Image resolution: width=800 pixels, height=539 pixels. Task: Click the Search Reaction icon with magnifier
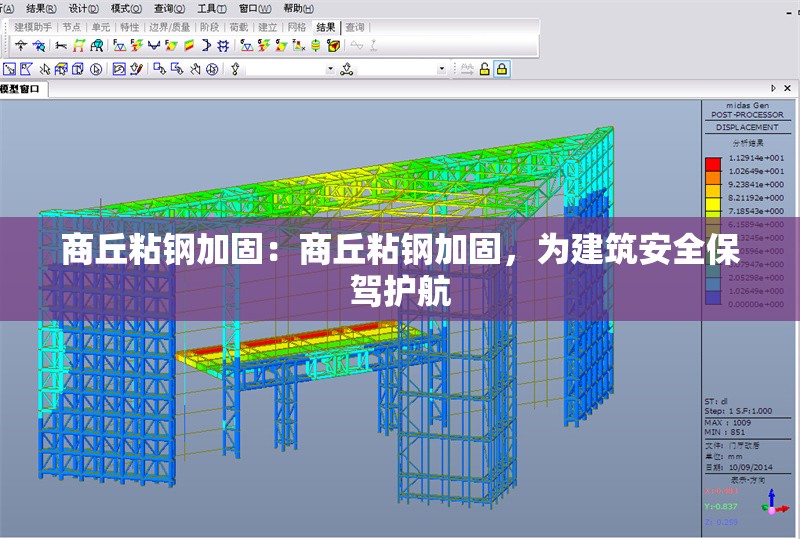39,46
